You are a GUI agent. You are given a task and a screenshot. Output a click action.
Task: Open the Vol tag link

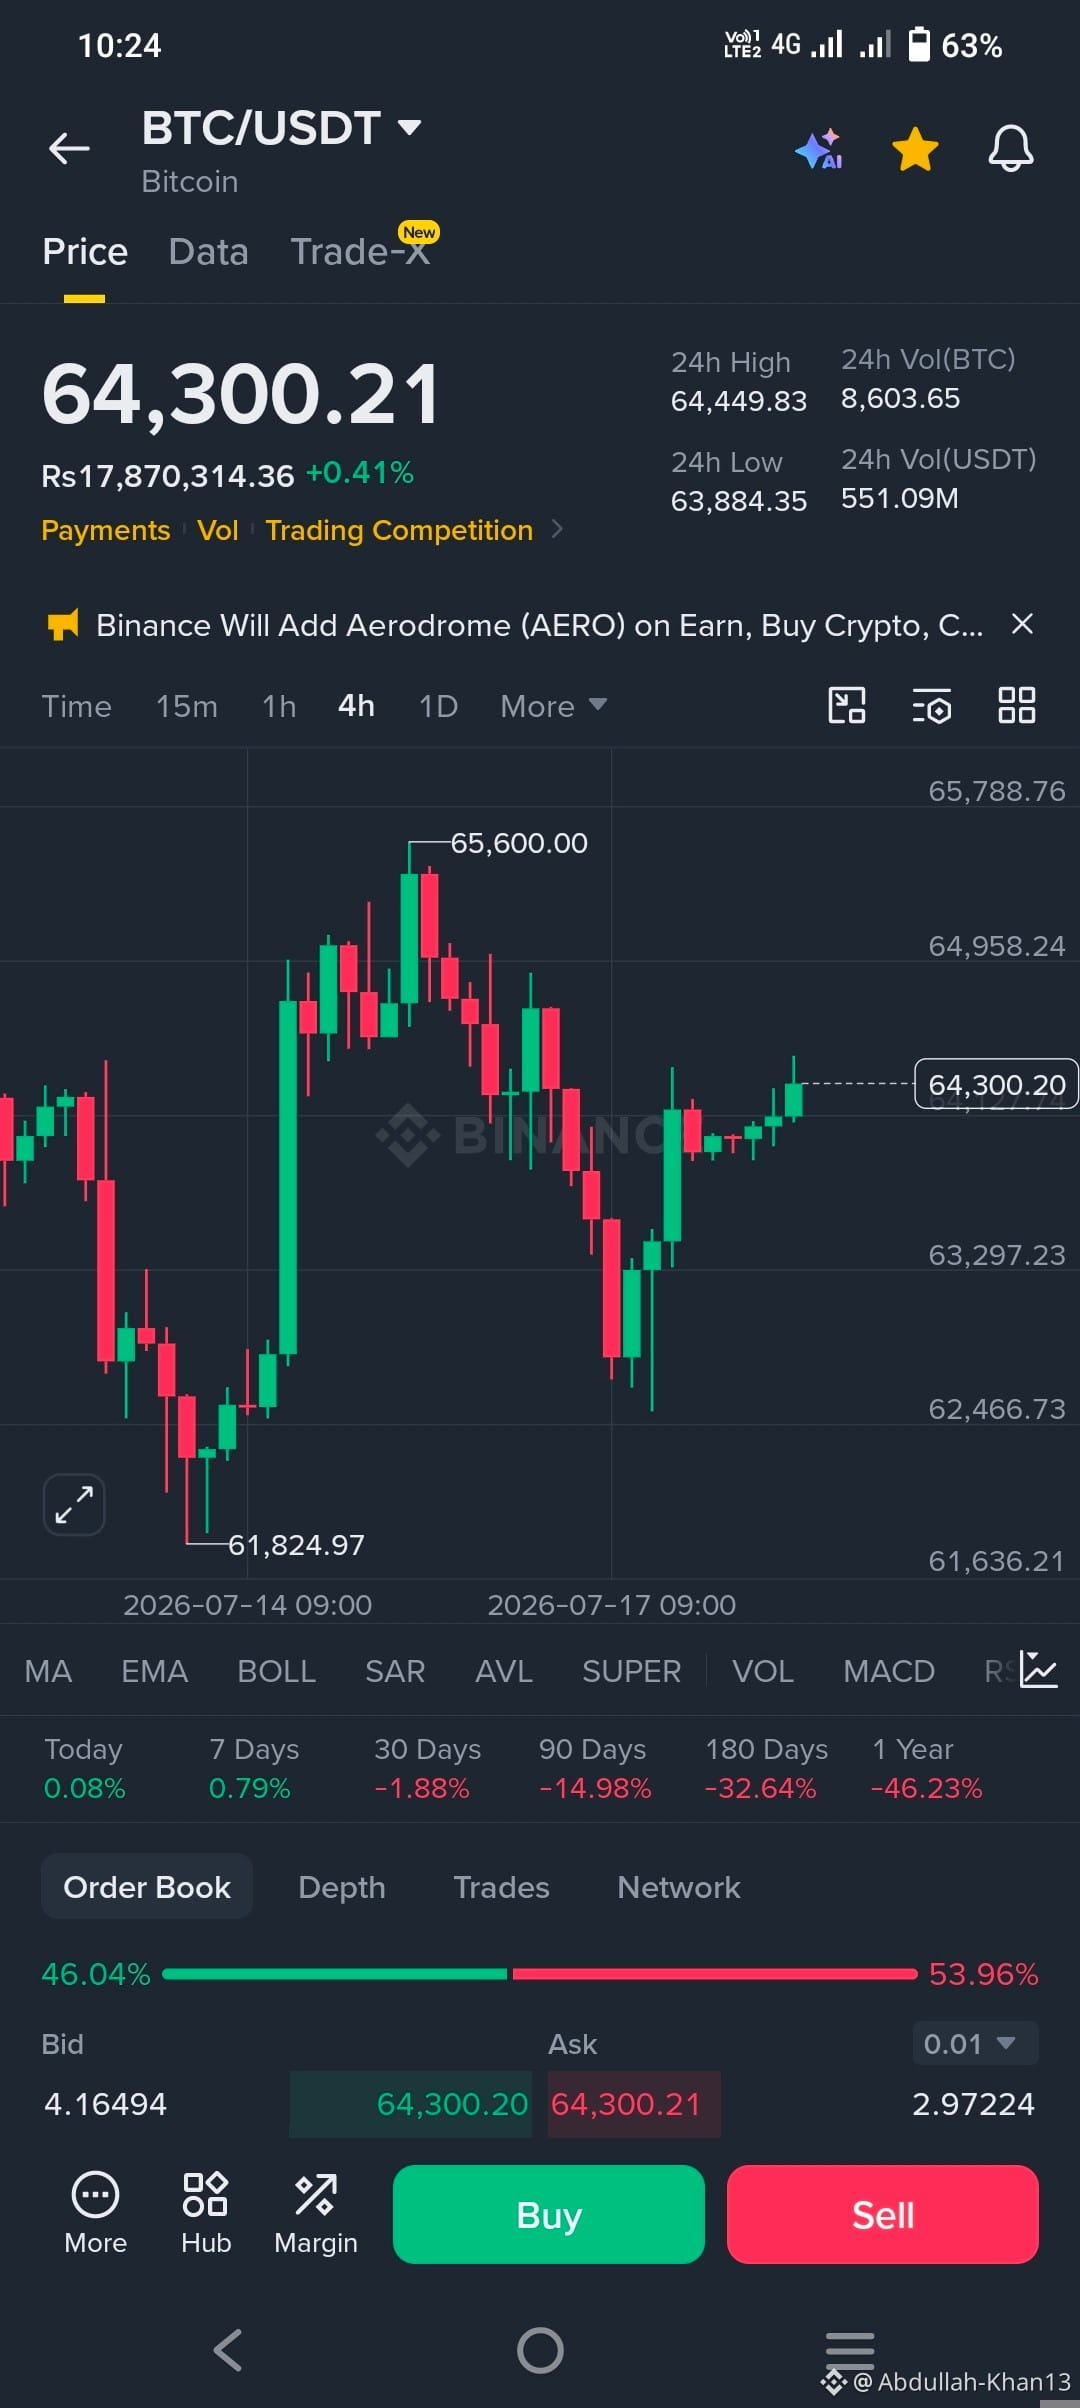(x=218, y=530)
